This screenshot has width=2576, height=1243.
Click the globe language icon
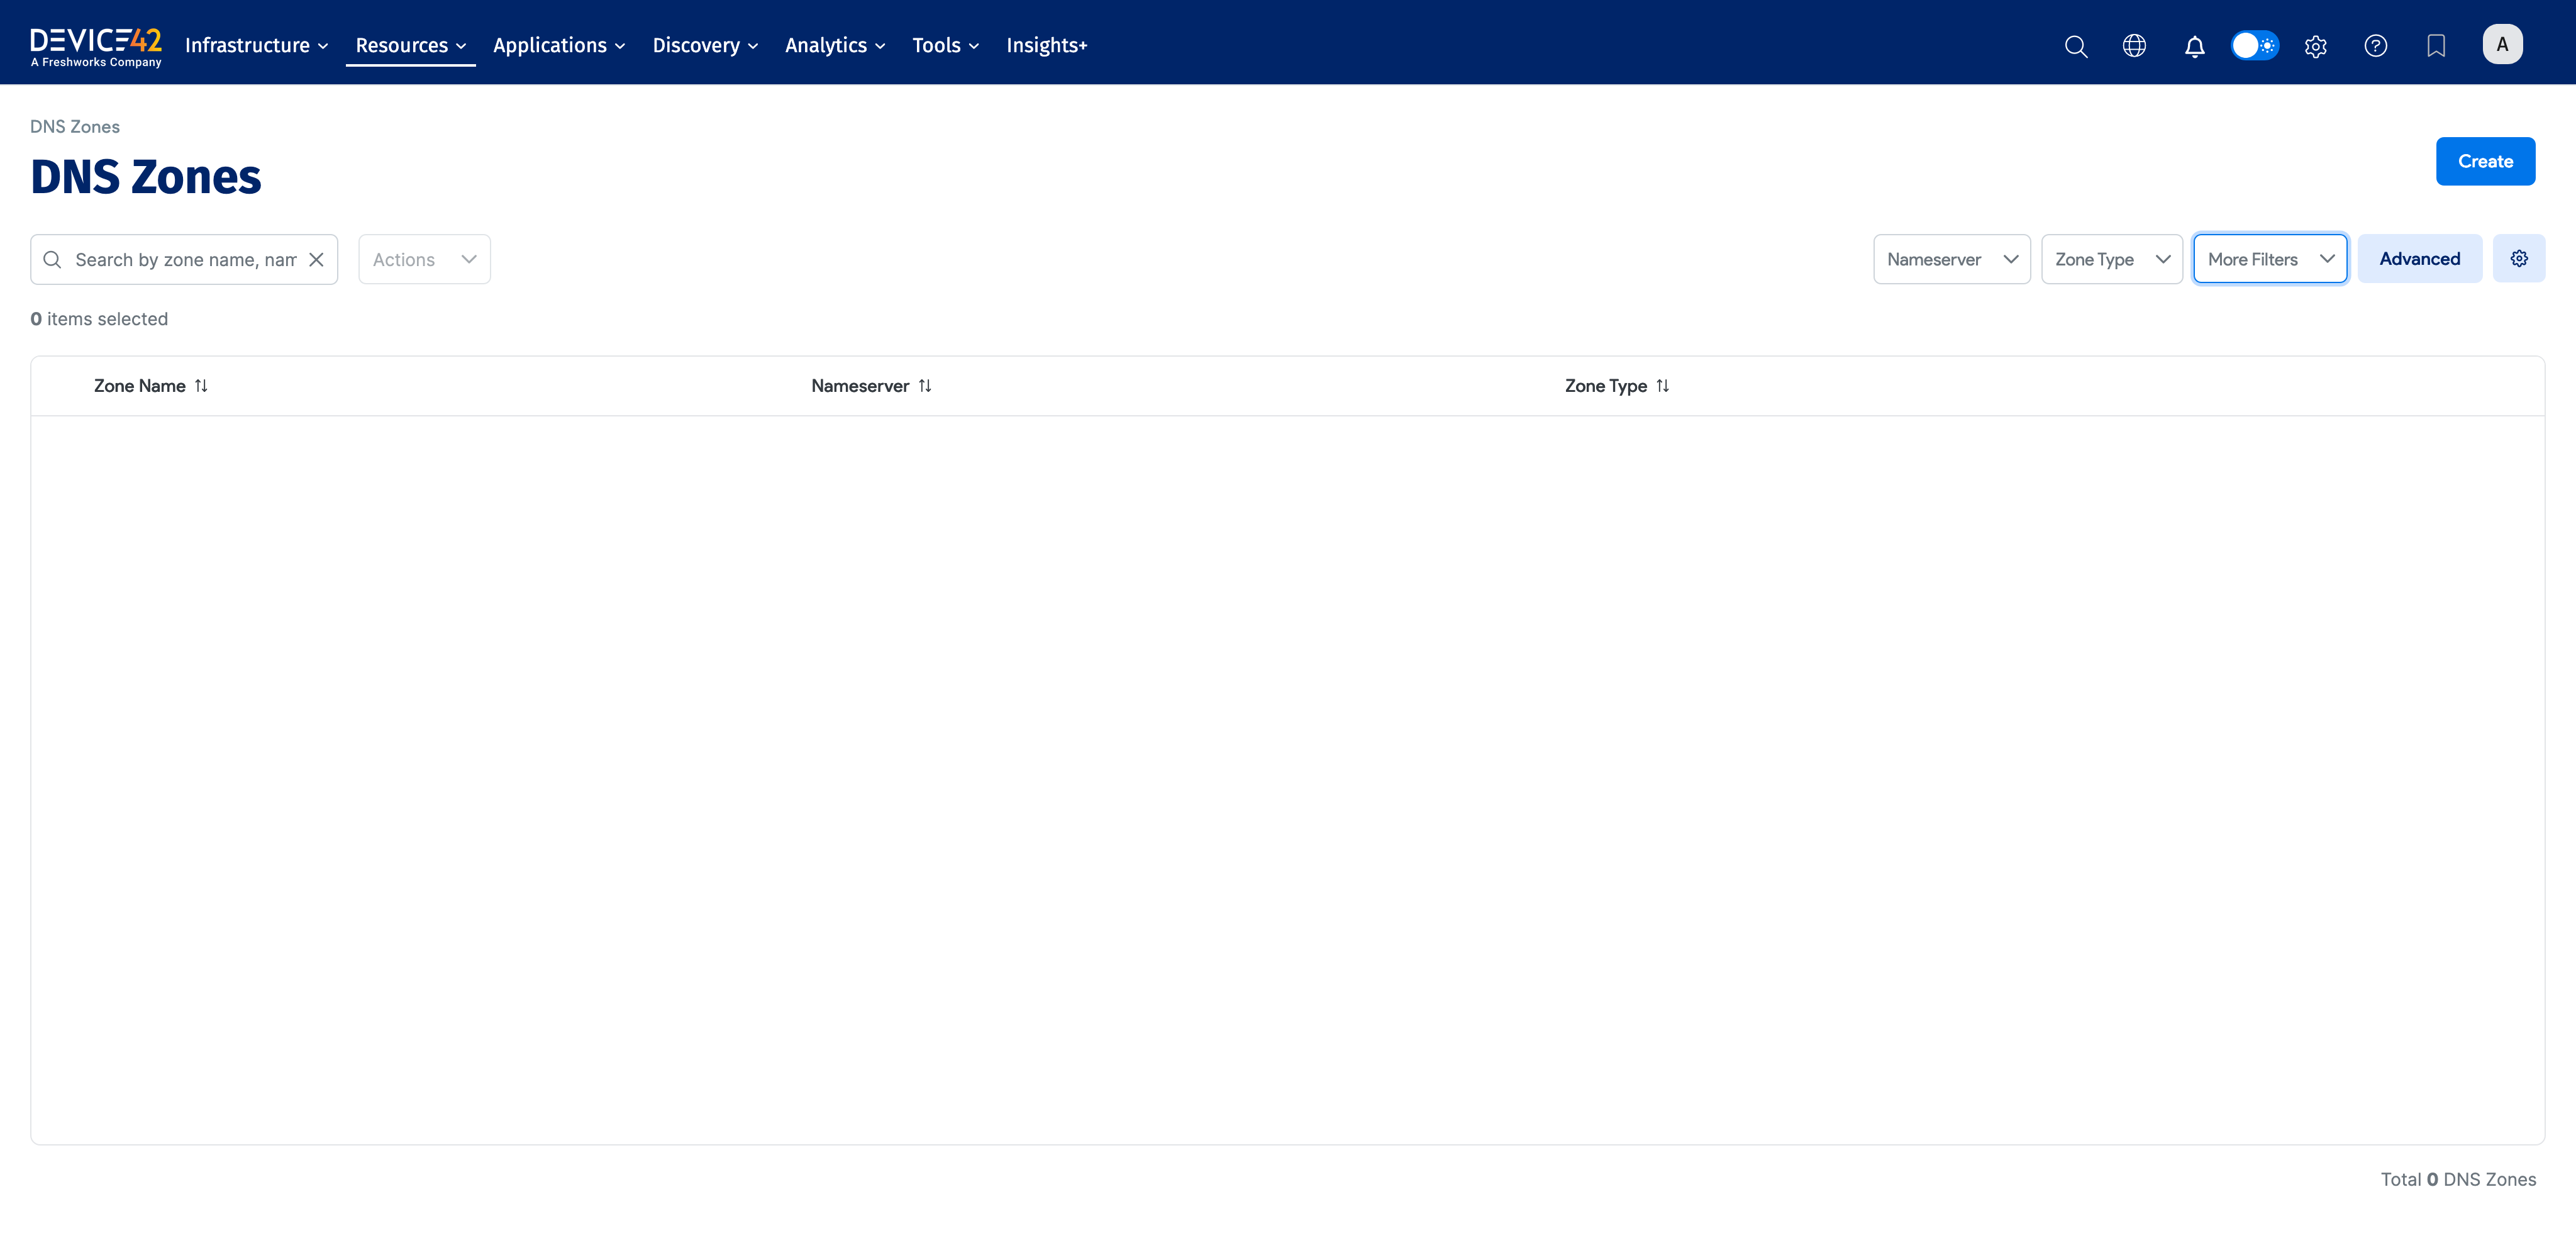pyautogui.click(x=2134, y=46)
